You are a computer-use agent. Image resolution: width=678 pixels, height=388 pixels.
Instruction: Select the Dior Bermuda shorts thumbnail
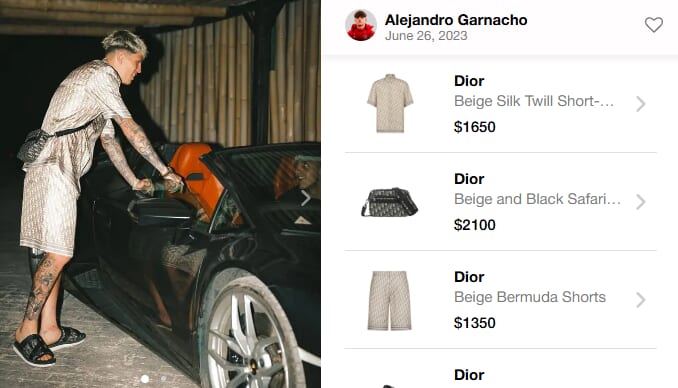click(x=389, y=300)
